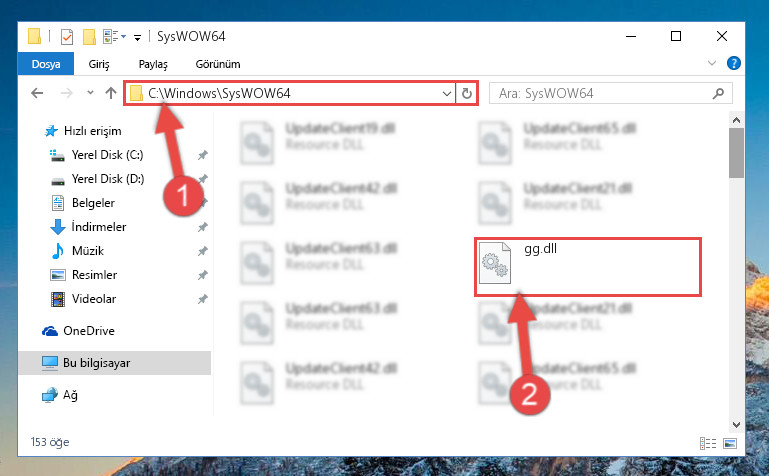
Task: Open the Görünüm ribbon tab
Action: pyautogui.click(x=218, y=64)
